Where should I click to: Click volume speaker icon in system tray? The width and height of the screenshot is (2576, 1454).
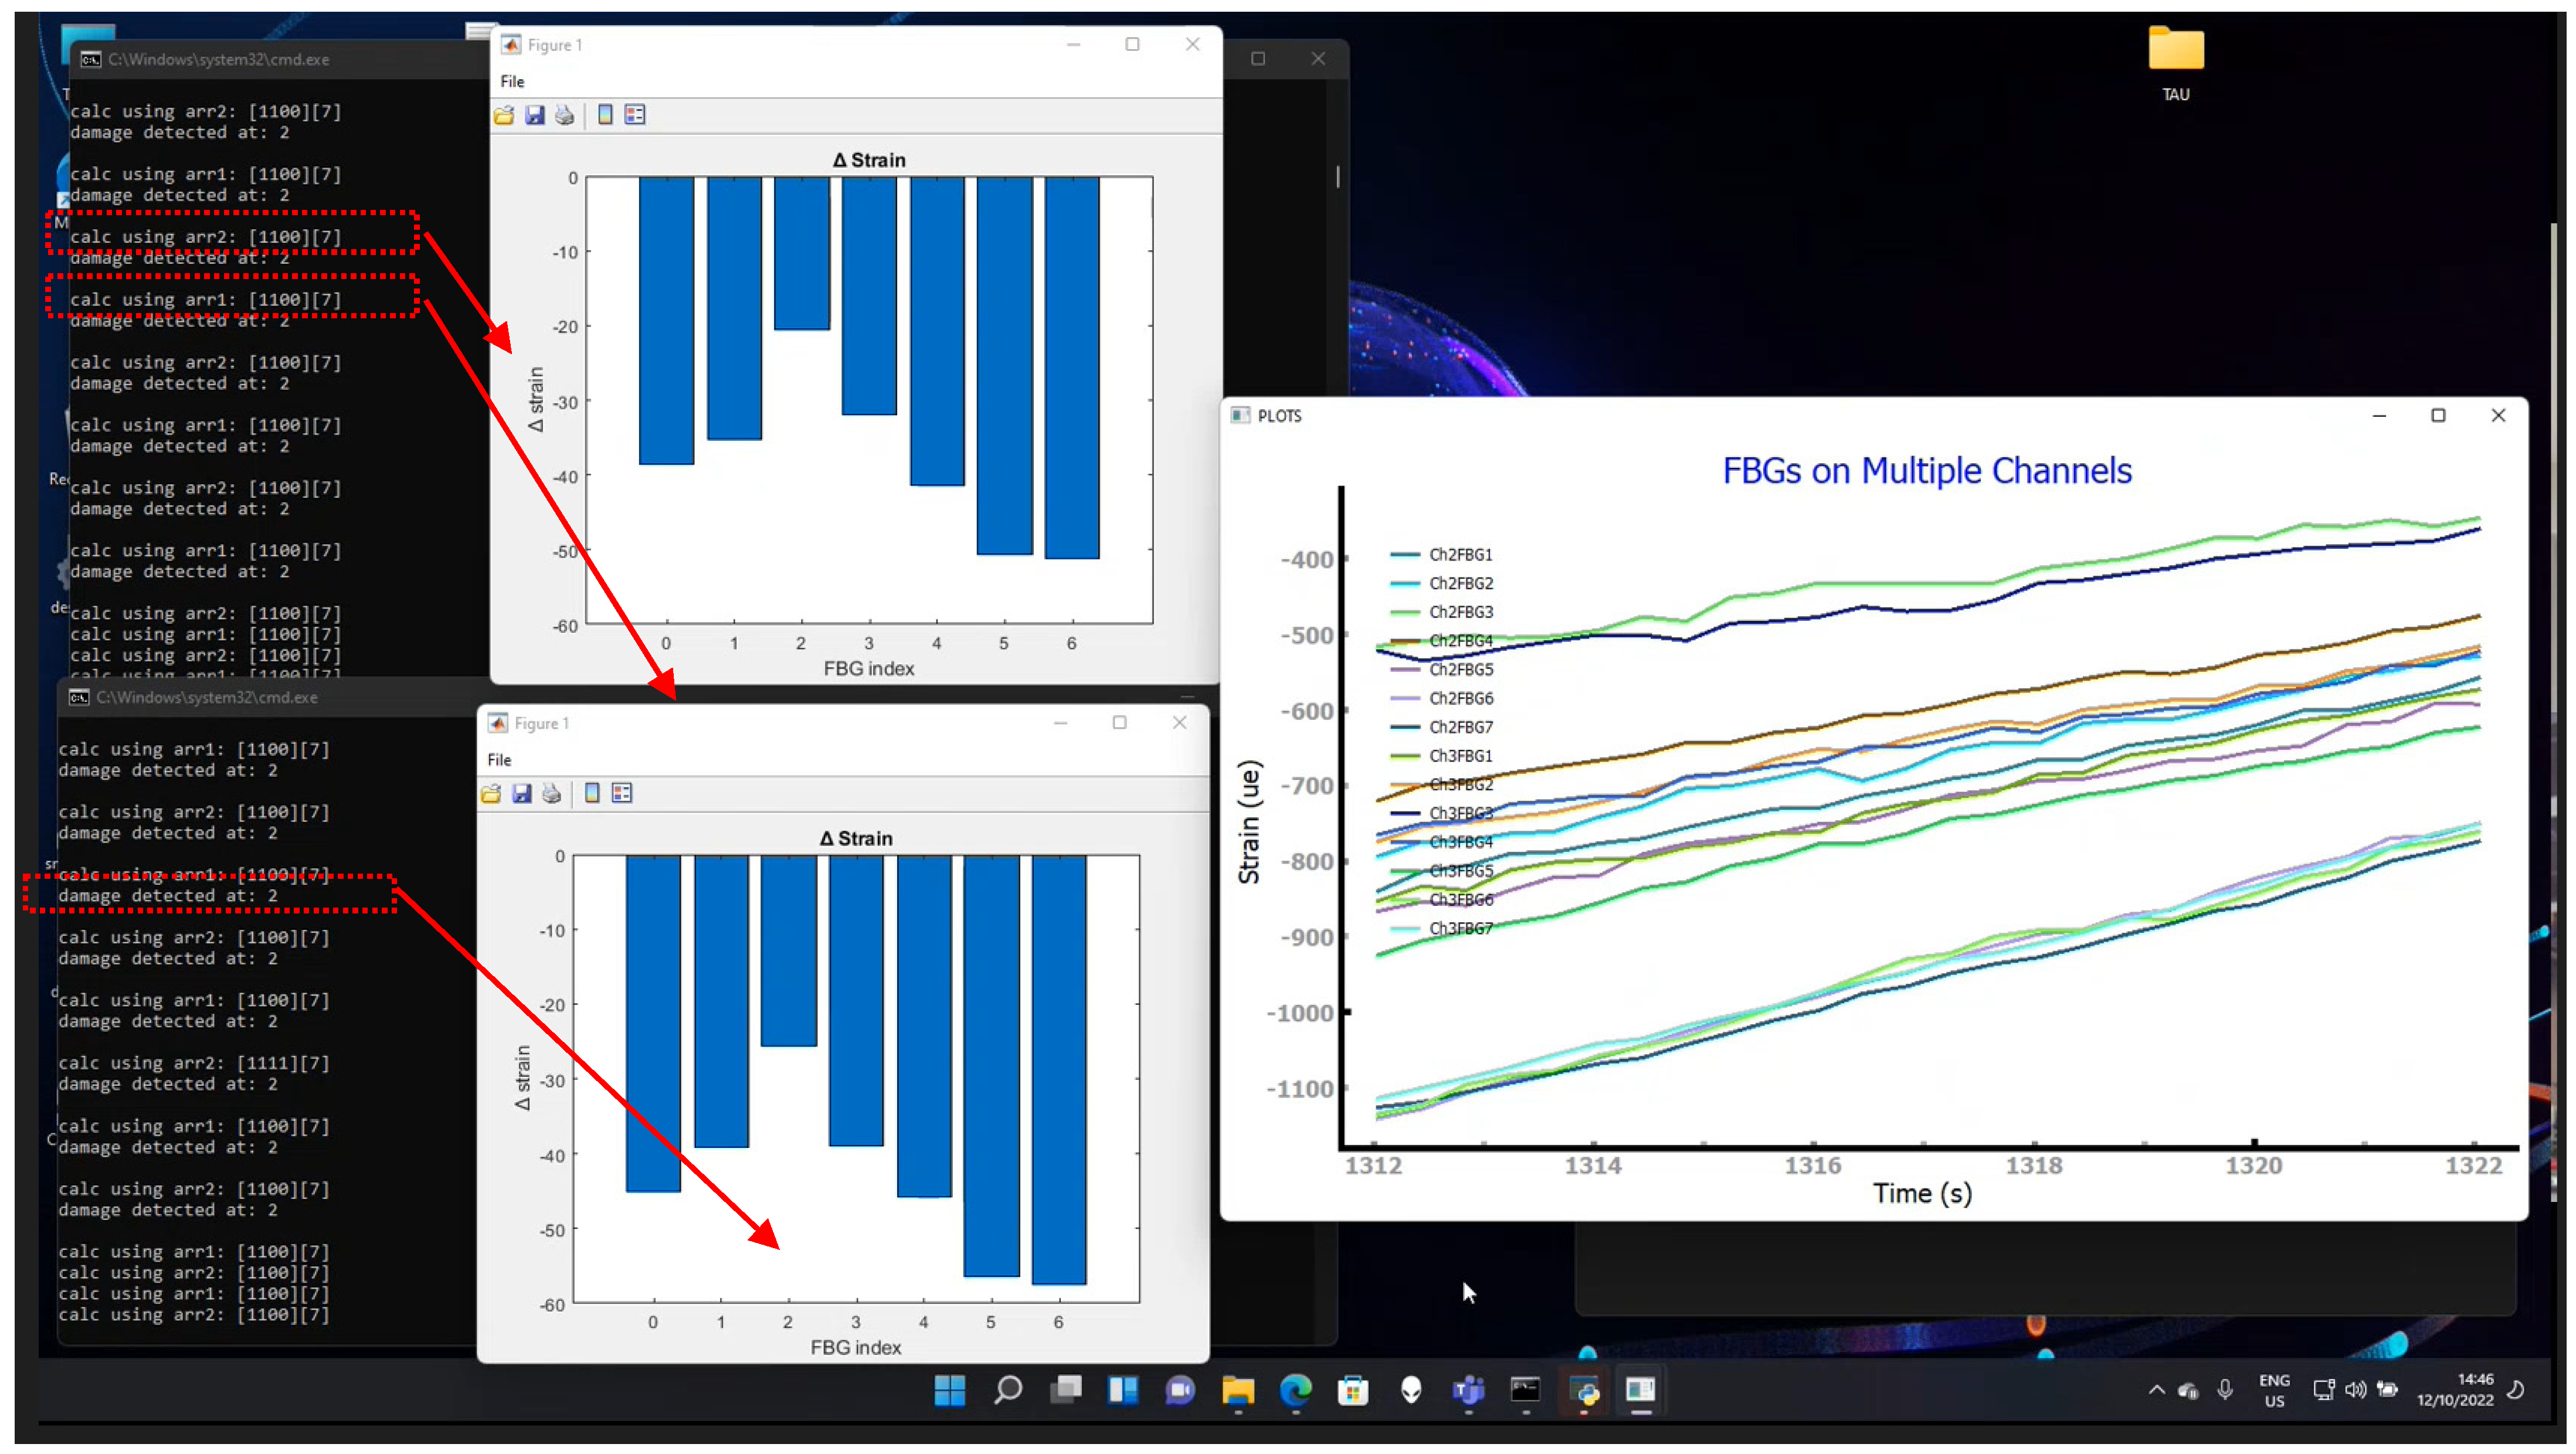tap(2355, 1390)
